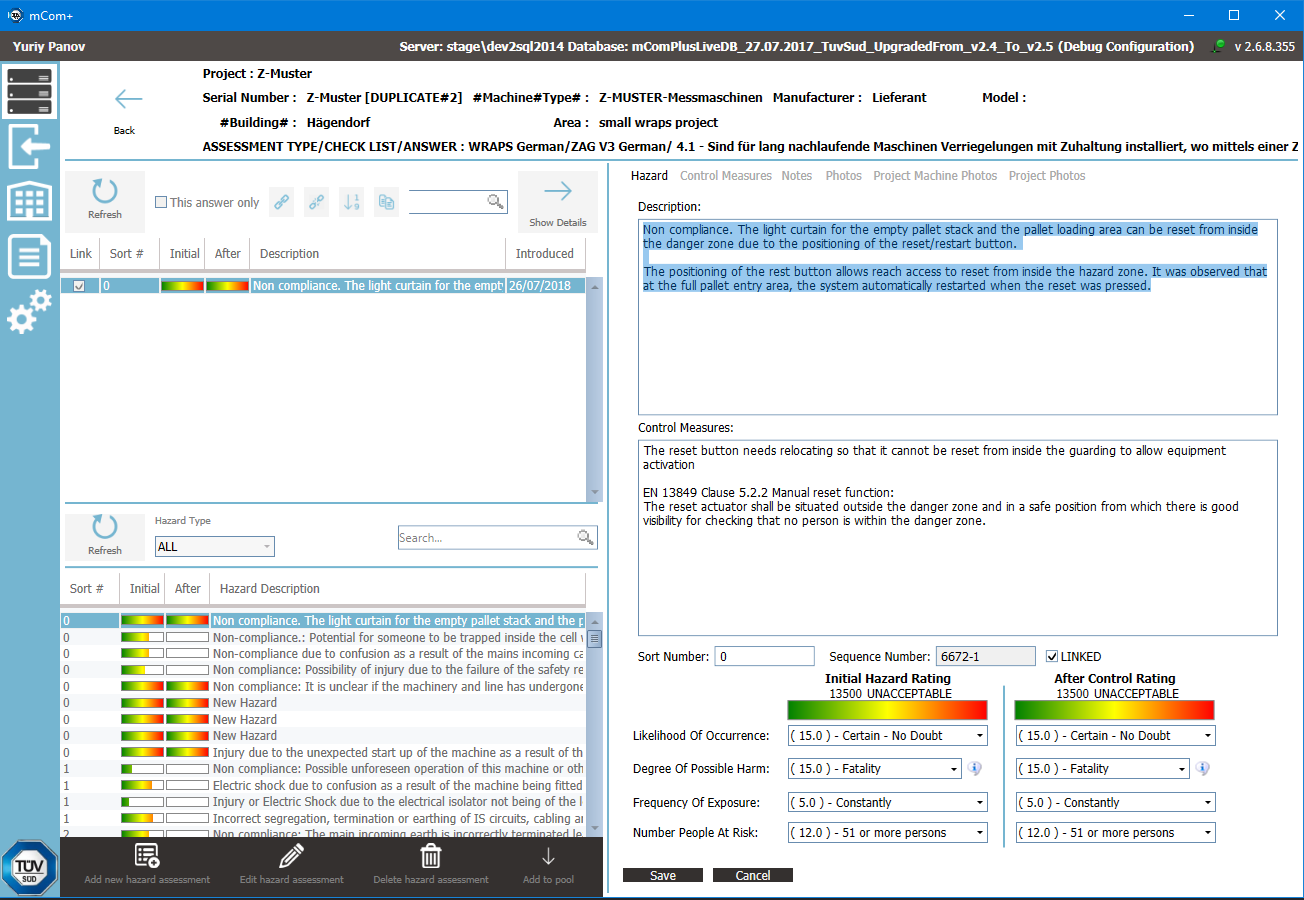
Task: Select 'Electric shock due to confusion' hazard row
Action: click(324, 785)
